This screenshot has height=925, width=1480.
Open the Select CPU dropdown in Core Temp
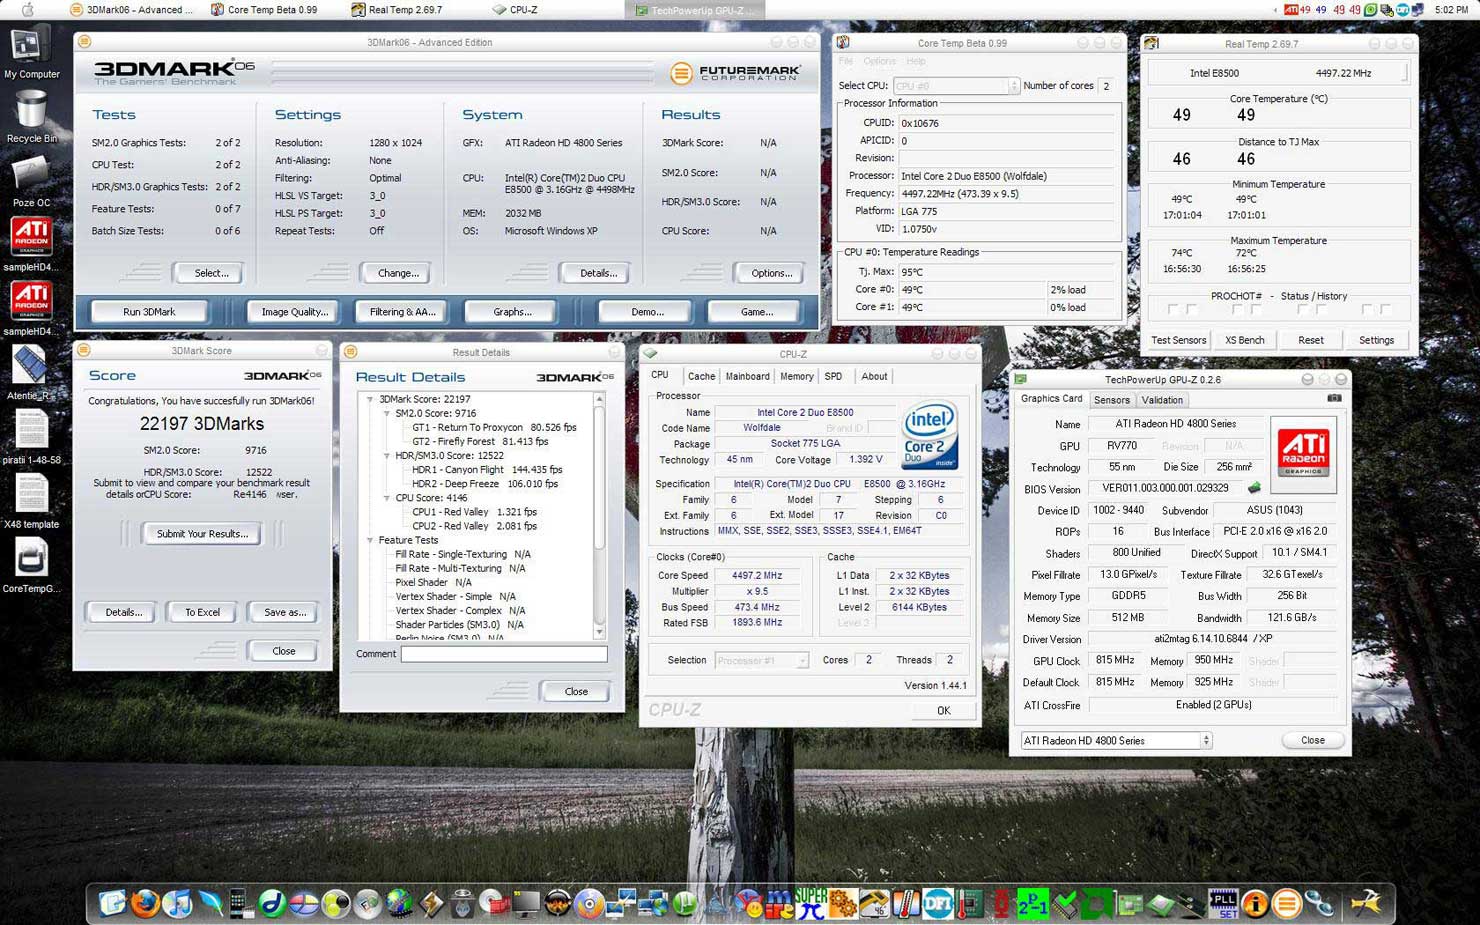(956, 86)
